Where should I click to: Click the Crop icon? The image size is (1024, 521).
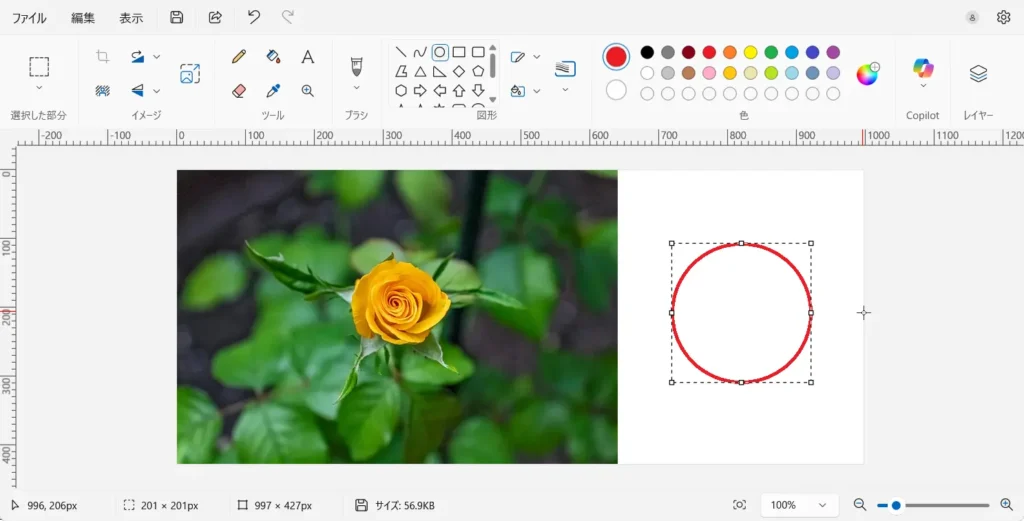click(x=103, y=56)
